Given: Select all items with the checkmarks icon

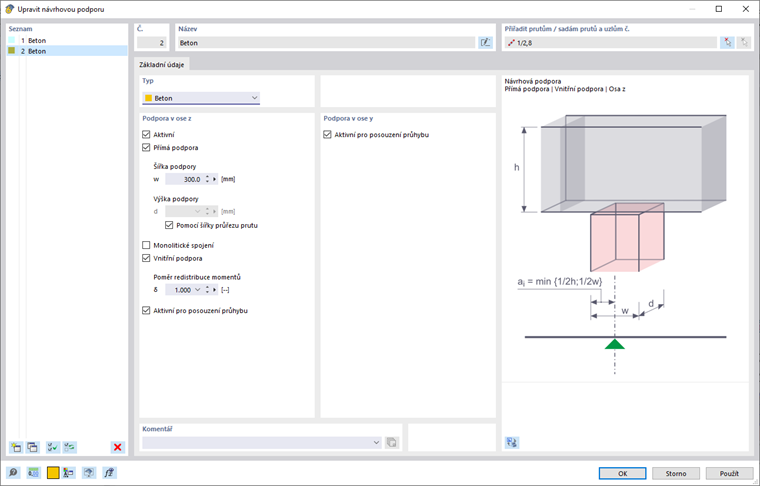Looking at the screenshot, I should click(x=53, y=447).
